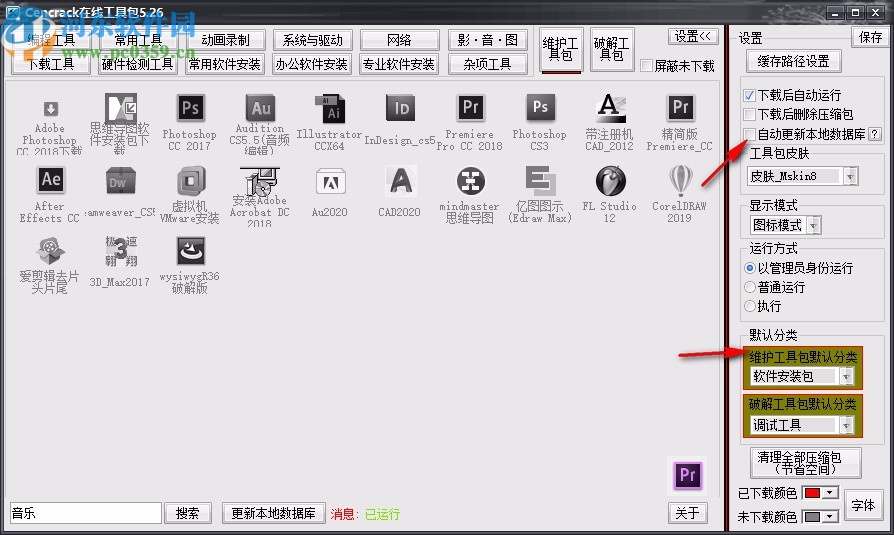The width and height of the screenshot is (894, 535).
Task: Open the 调试工具 default category dropdown
Action: (847, 425)
